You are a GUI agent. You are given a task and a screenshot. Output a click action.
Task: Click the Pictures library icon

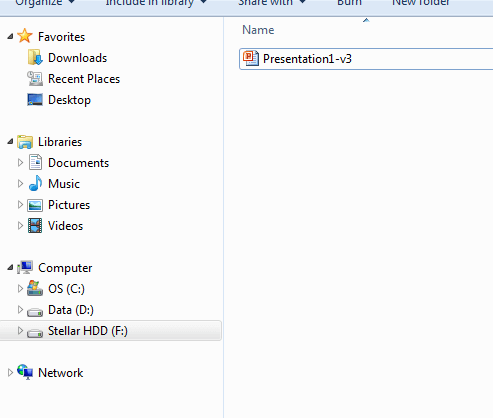tap(35, 205)
